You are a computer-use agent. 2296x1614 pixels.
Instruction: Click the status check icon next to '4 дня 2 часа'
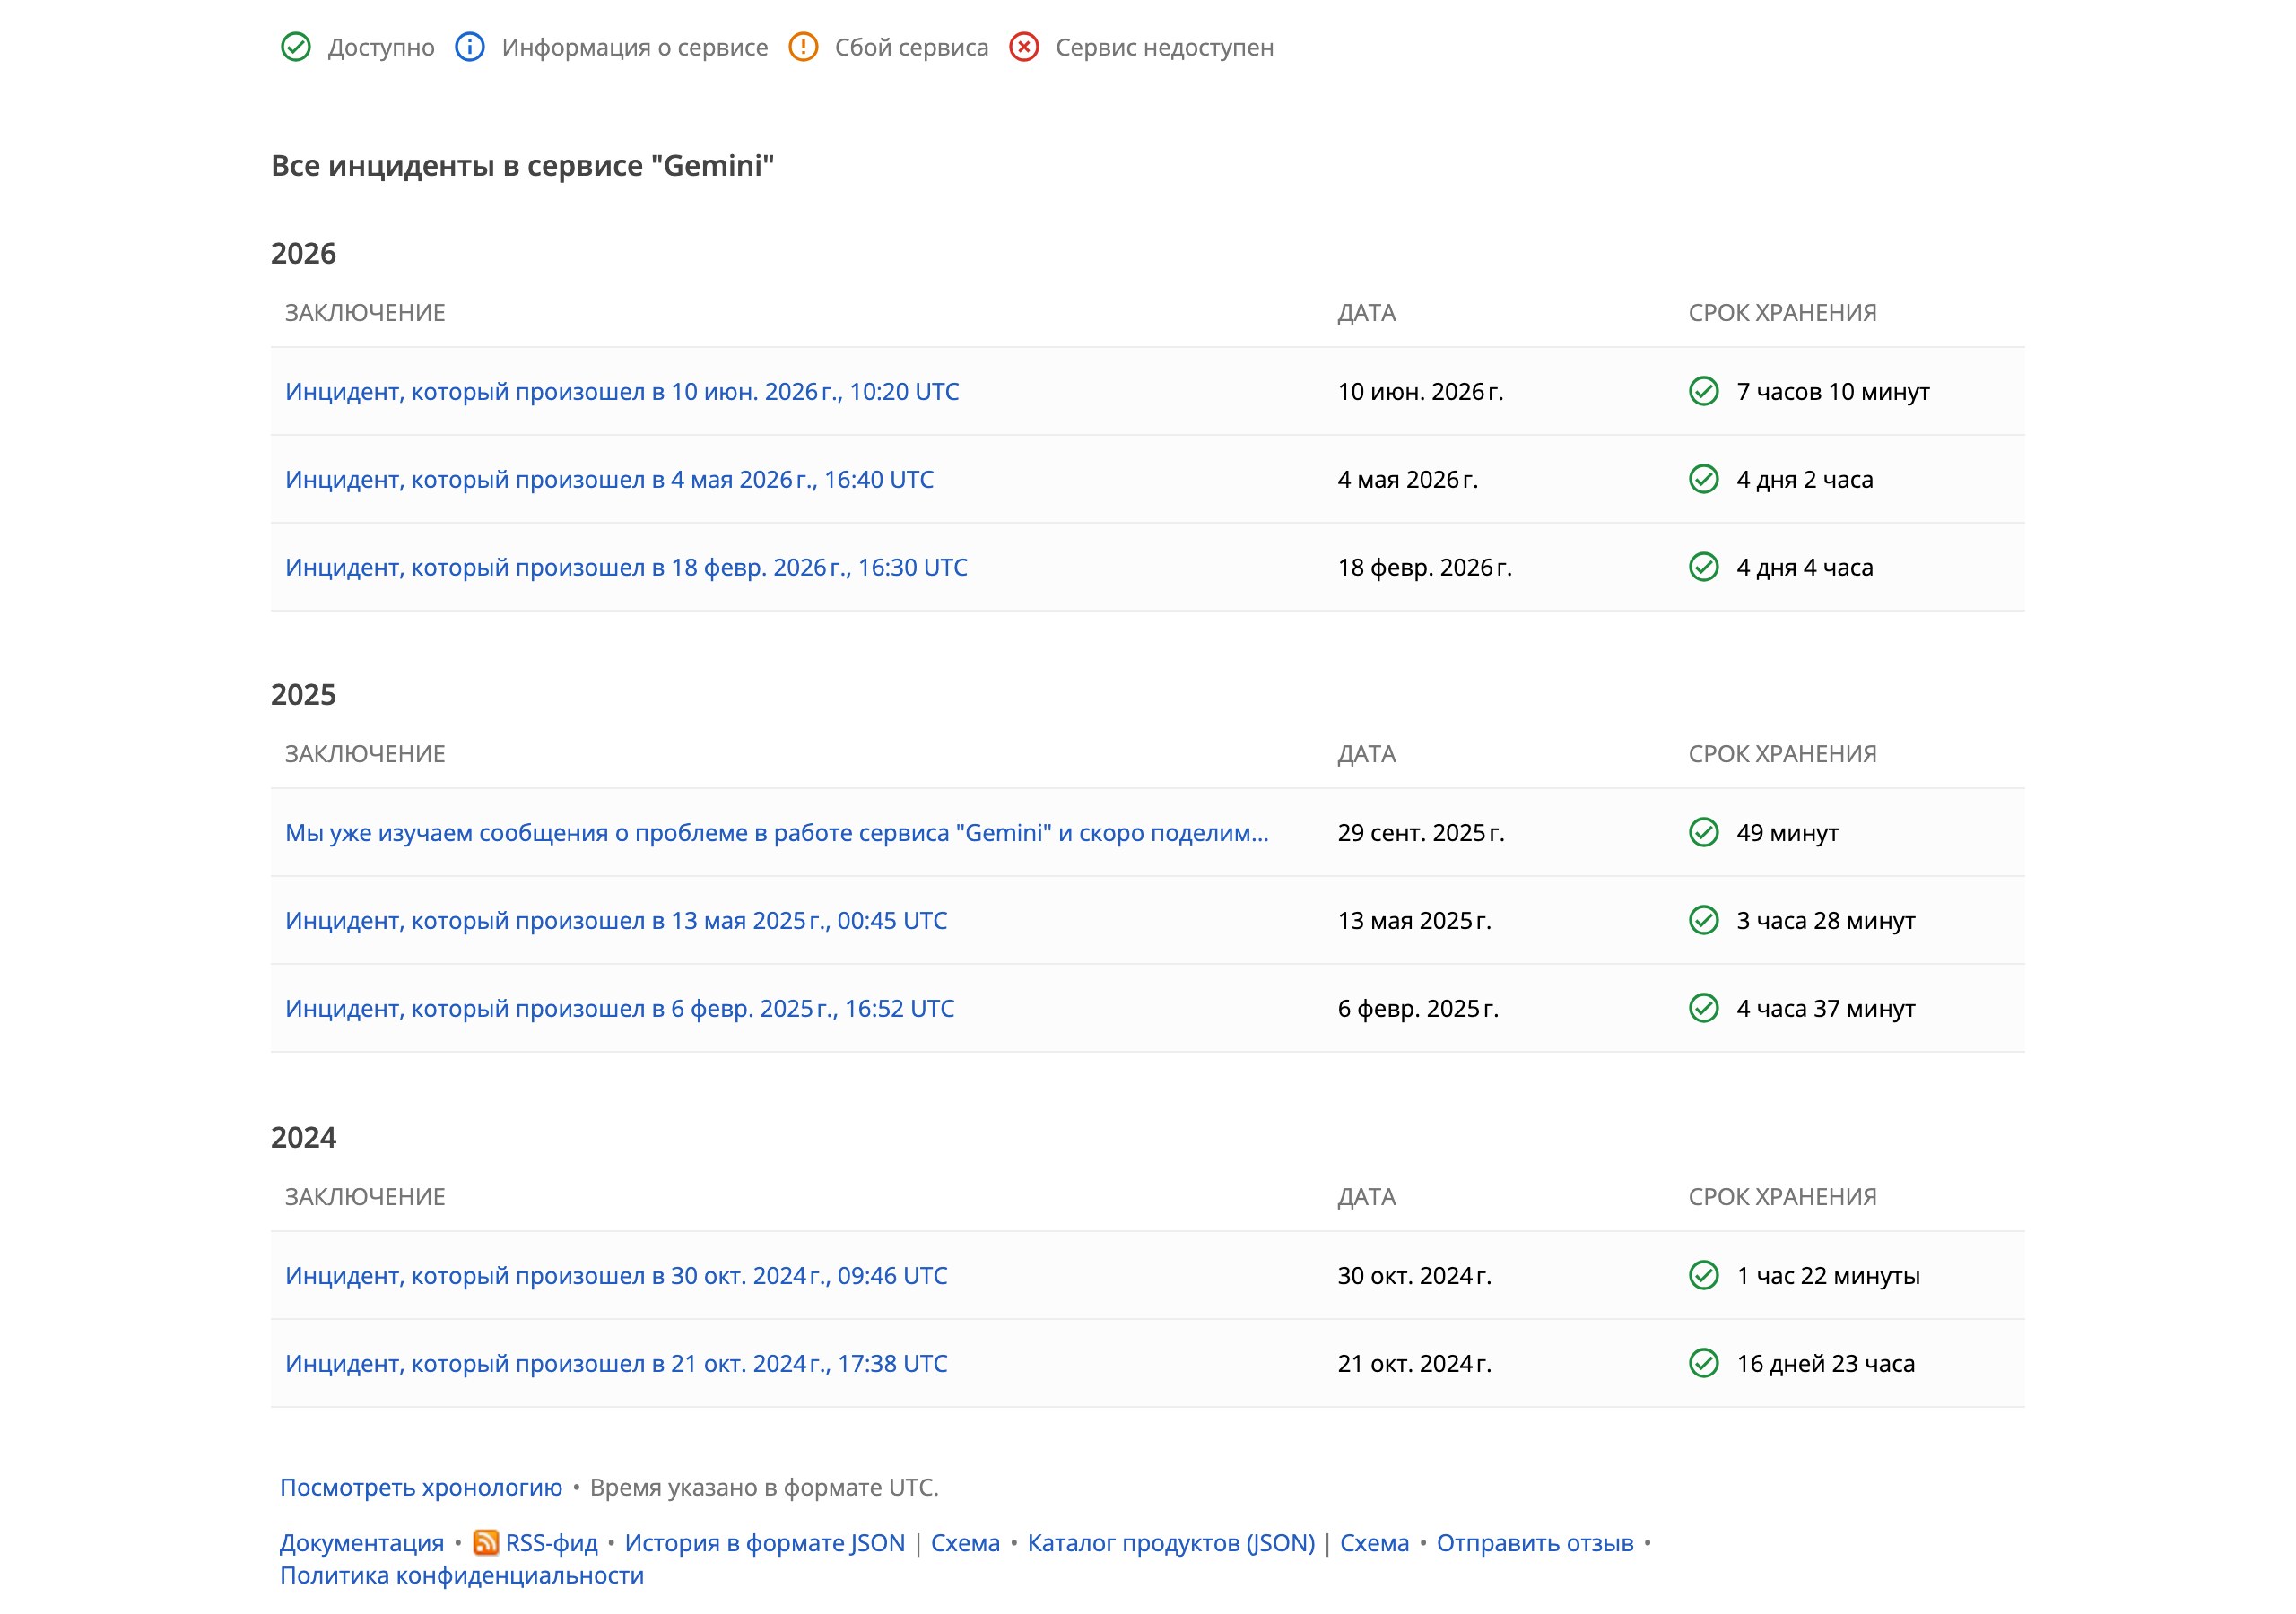pyautogui.click(x=1704, y=479)
